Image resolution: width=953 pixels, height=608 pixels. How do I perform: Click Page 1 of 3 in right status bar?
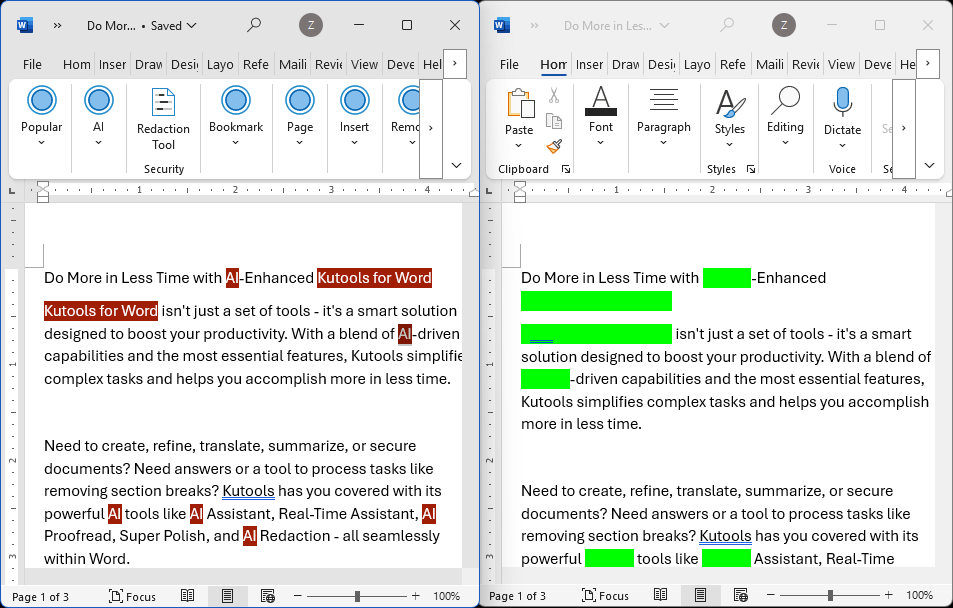(518, 596)
